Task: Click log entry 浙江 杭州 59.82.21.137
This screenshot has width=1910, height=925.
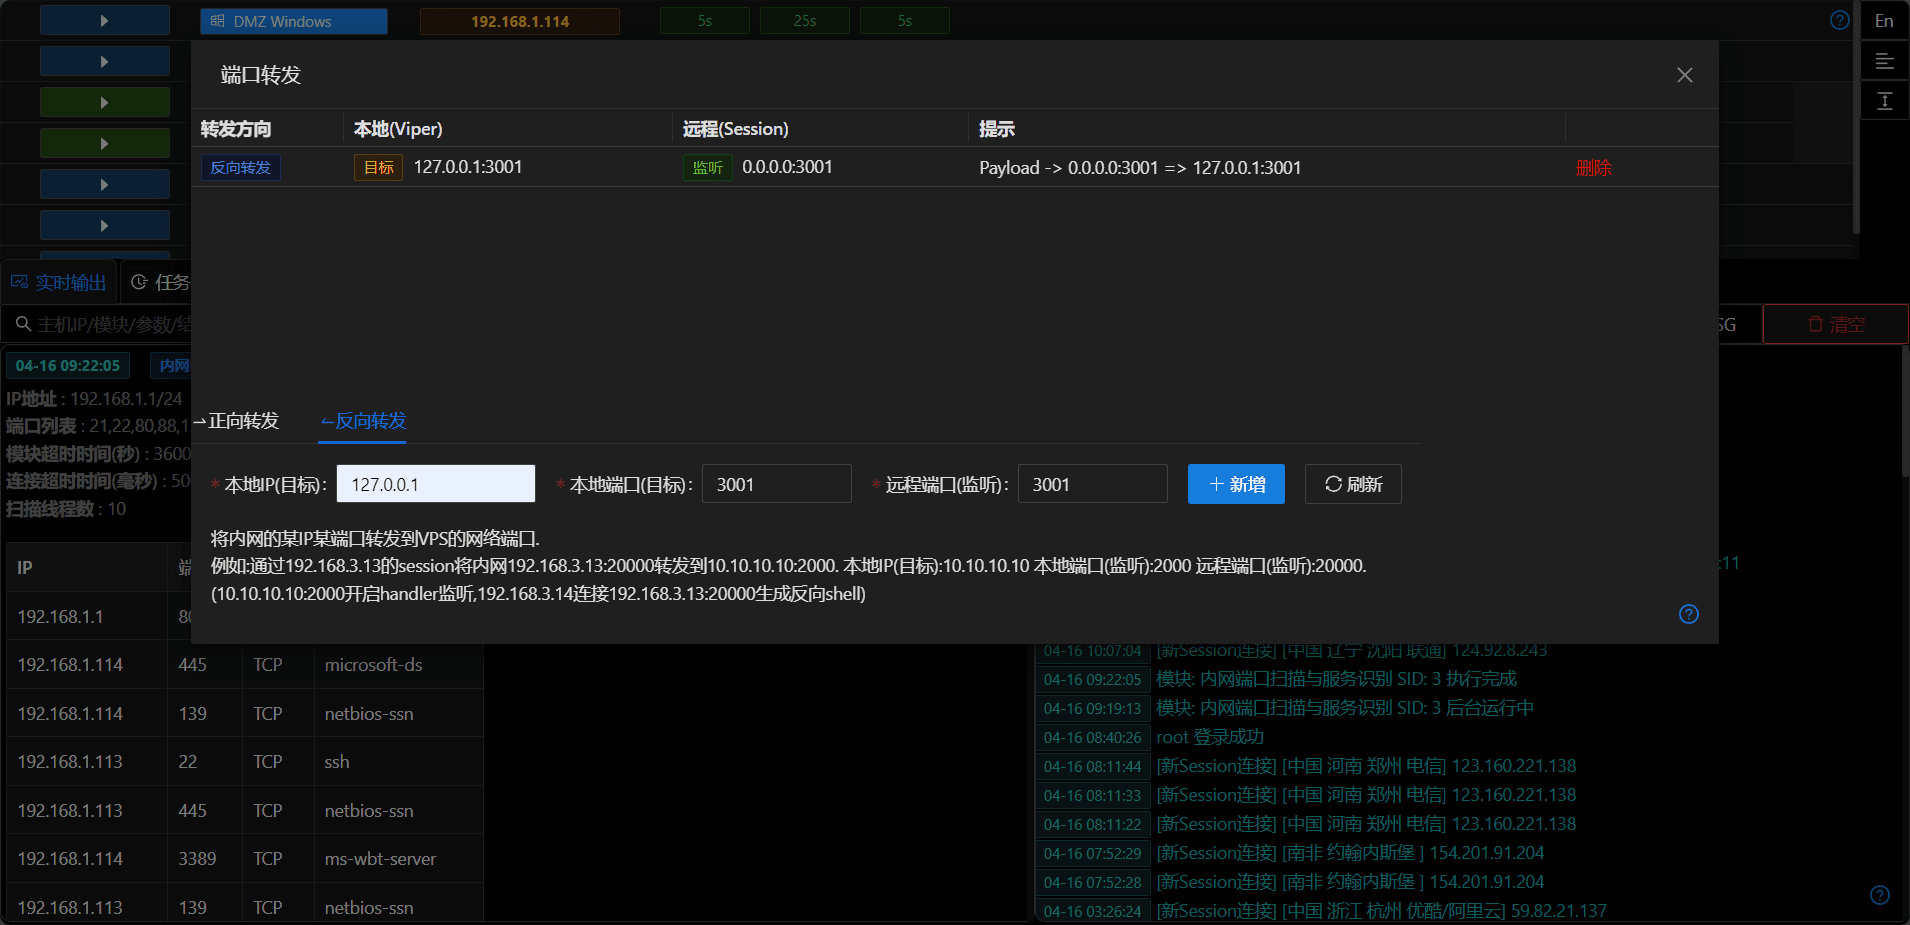Action: click(x=1381, y=911)
